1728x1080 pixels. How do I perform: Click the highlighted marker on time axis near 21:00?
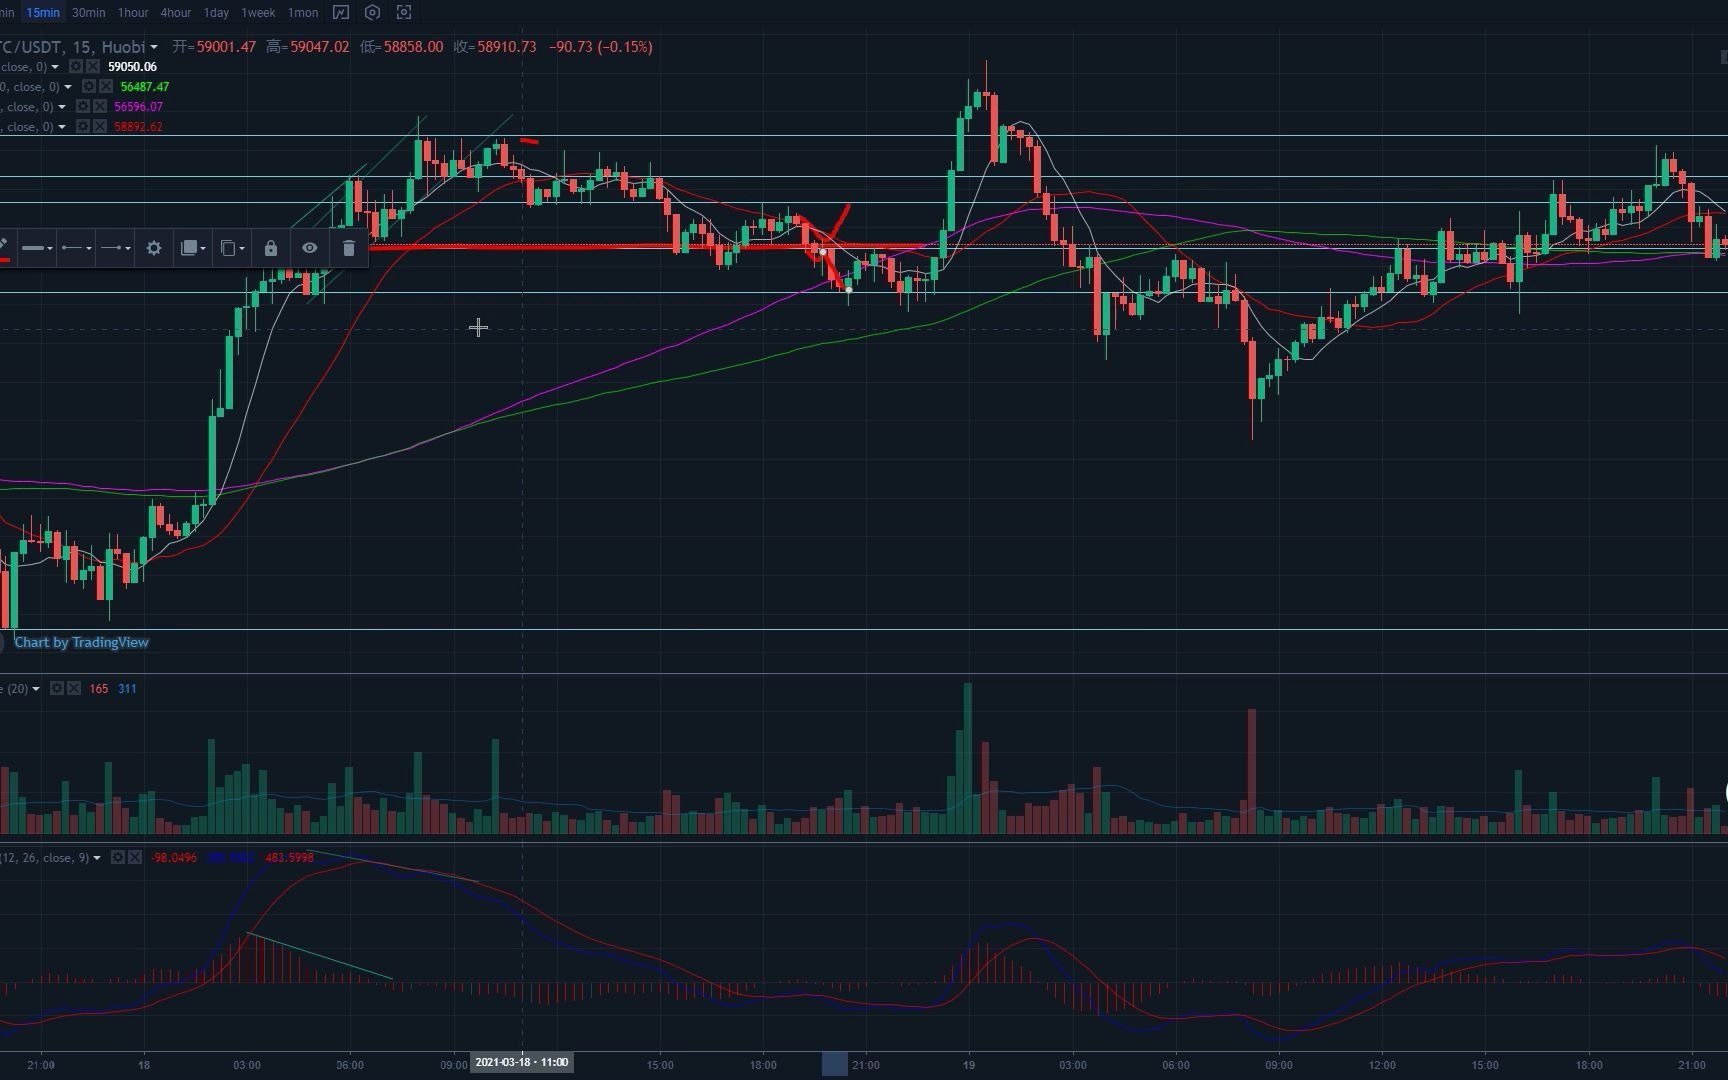tap(834, 1064)
